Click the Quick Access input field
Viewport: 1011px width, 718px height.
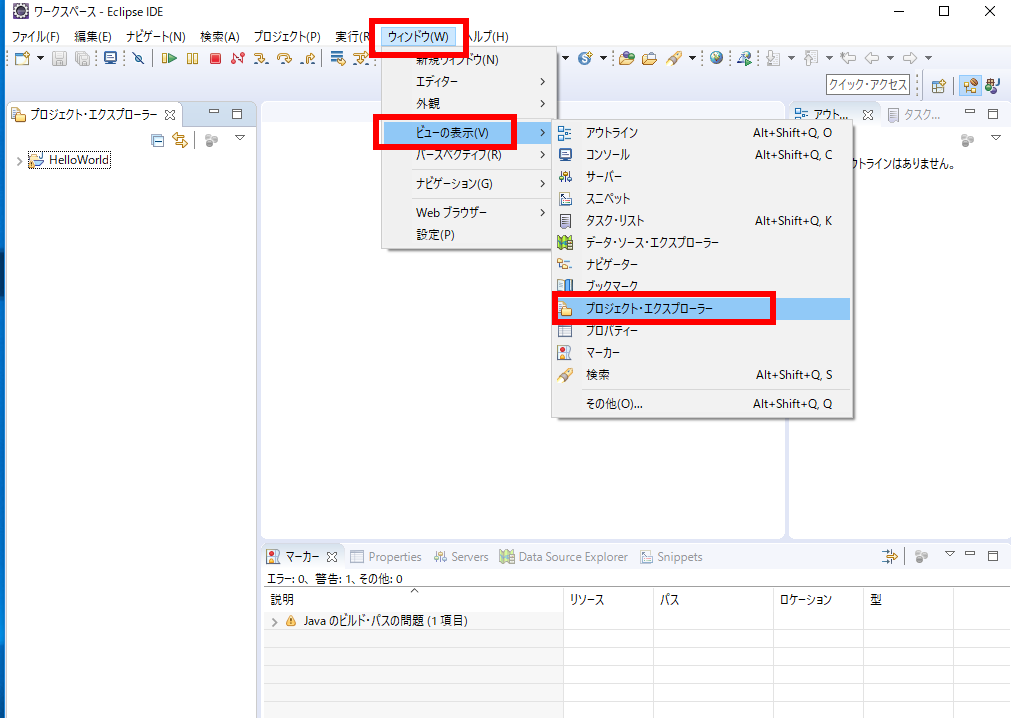(x=868, y=84)
